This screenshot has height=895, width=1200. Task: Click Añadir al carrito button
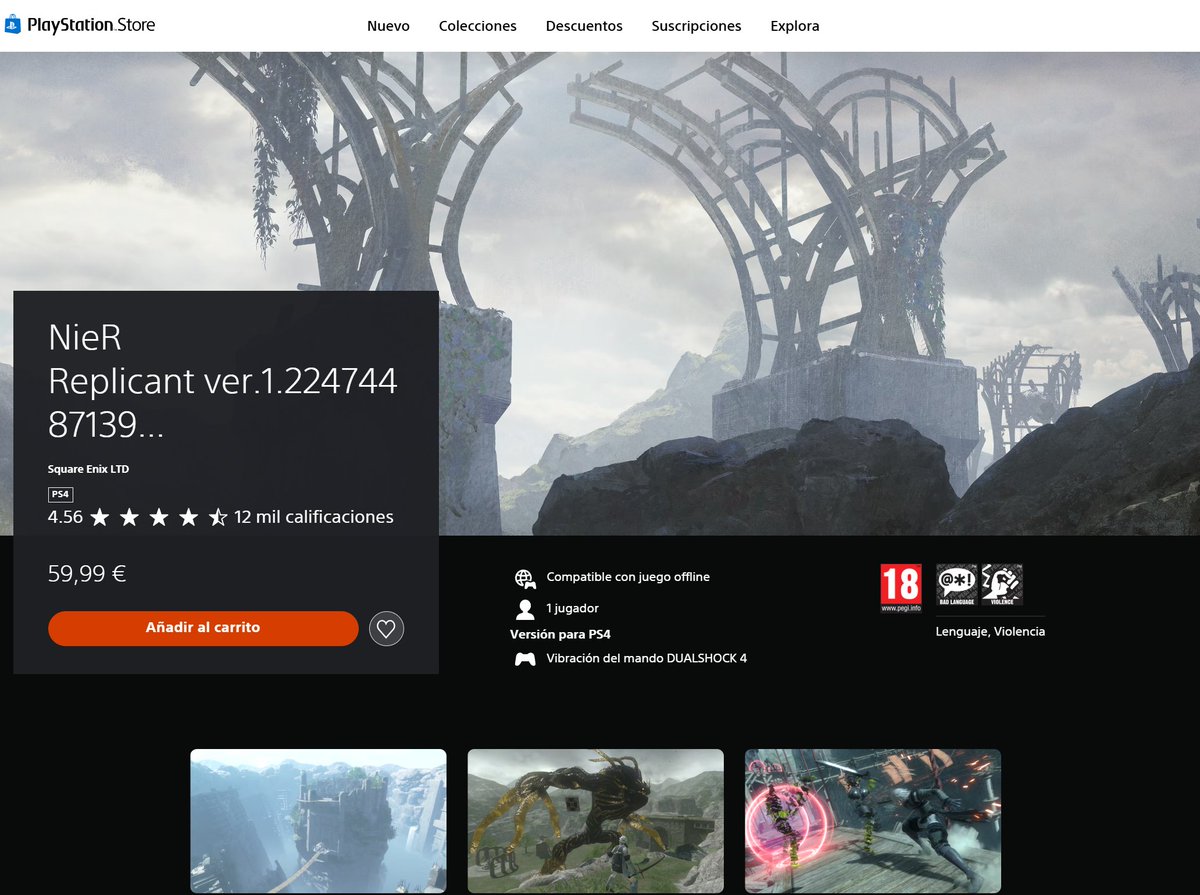pos(203,628)
